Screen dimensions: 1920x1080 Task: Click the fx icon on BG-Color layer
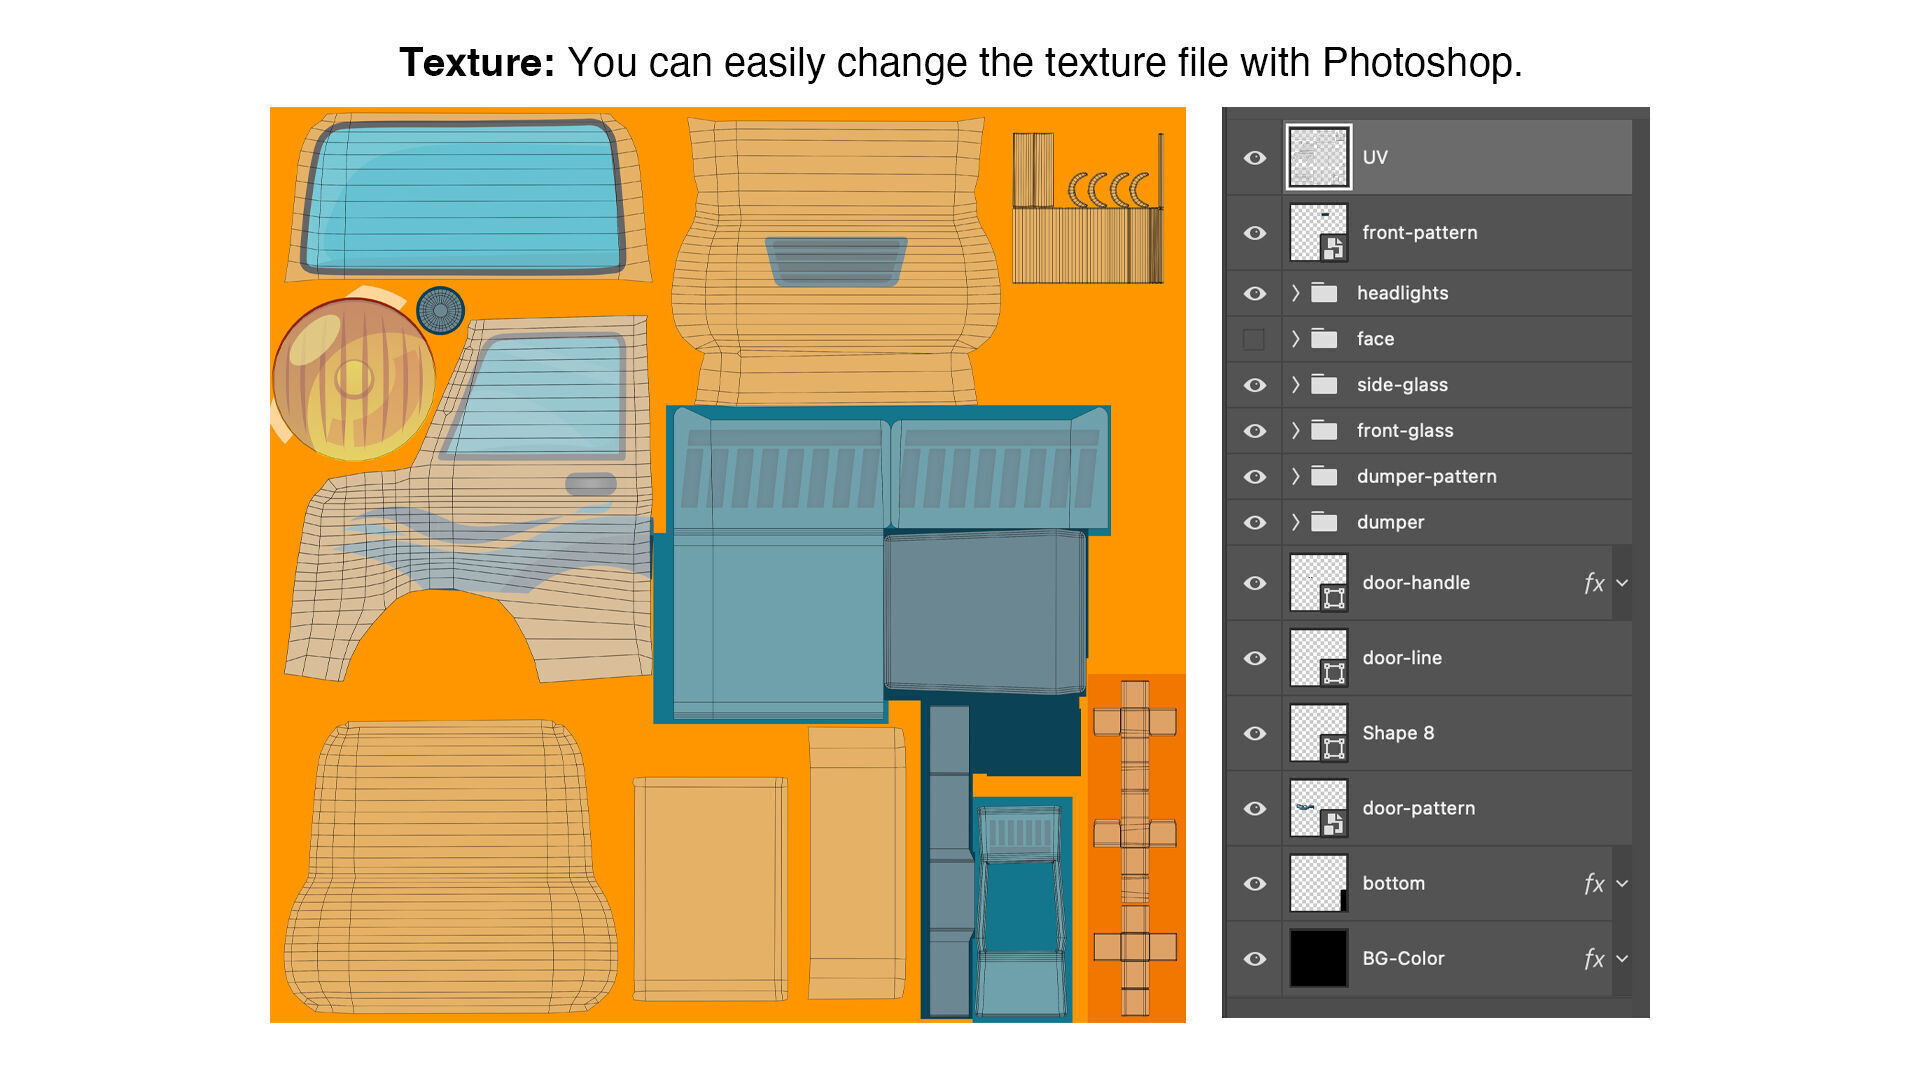(1594, 959)
